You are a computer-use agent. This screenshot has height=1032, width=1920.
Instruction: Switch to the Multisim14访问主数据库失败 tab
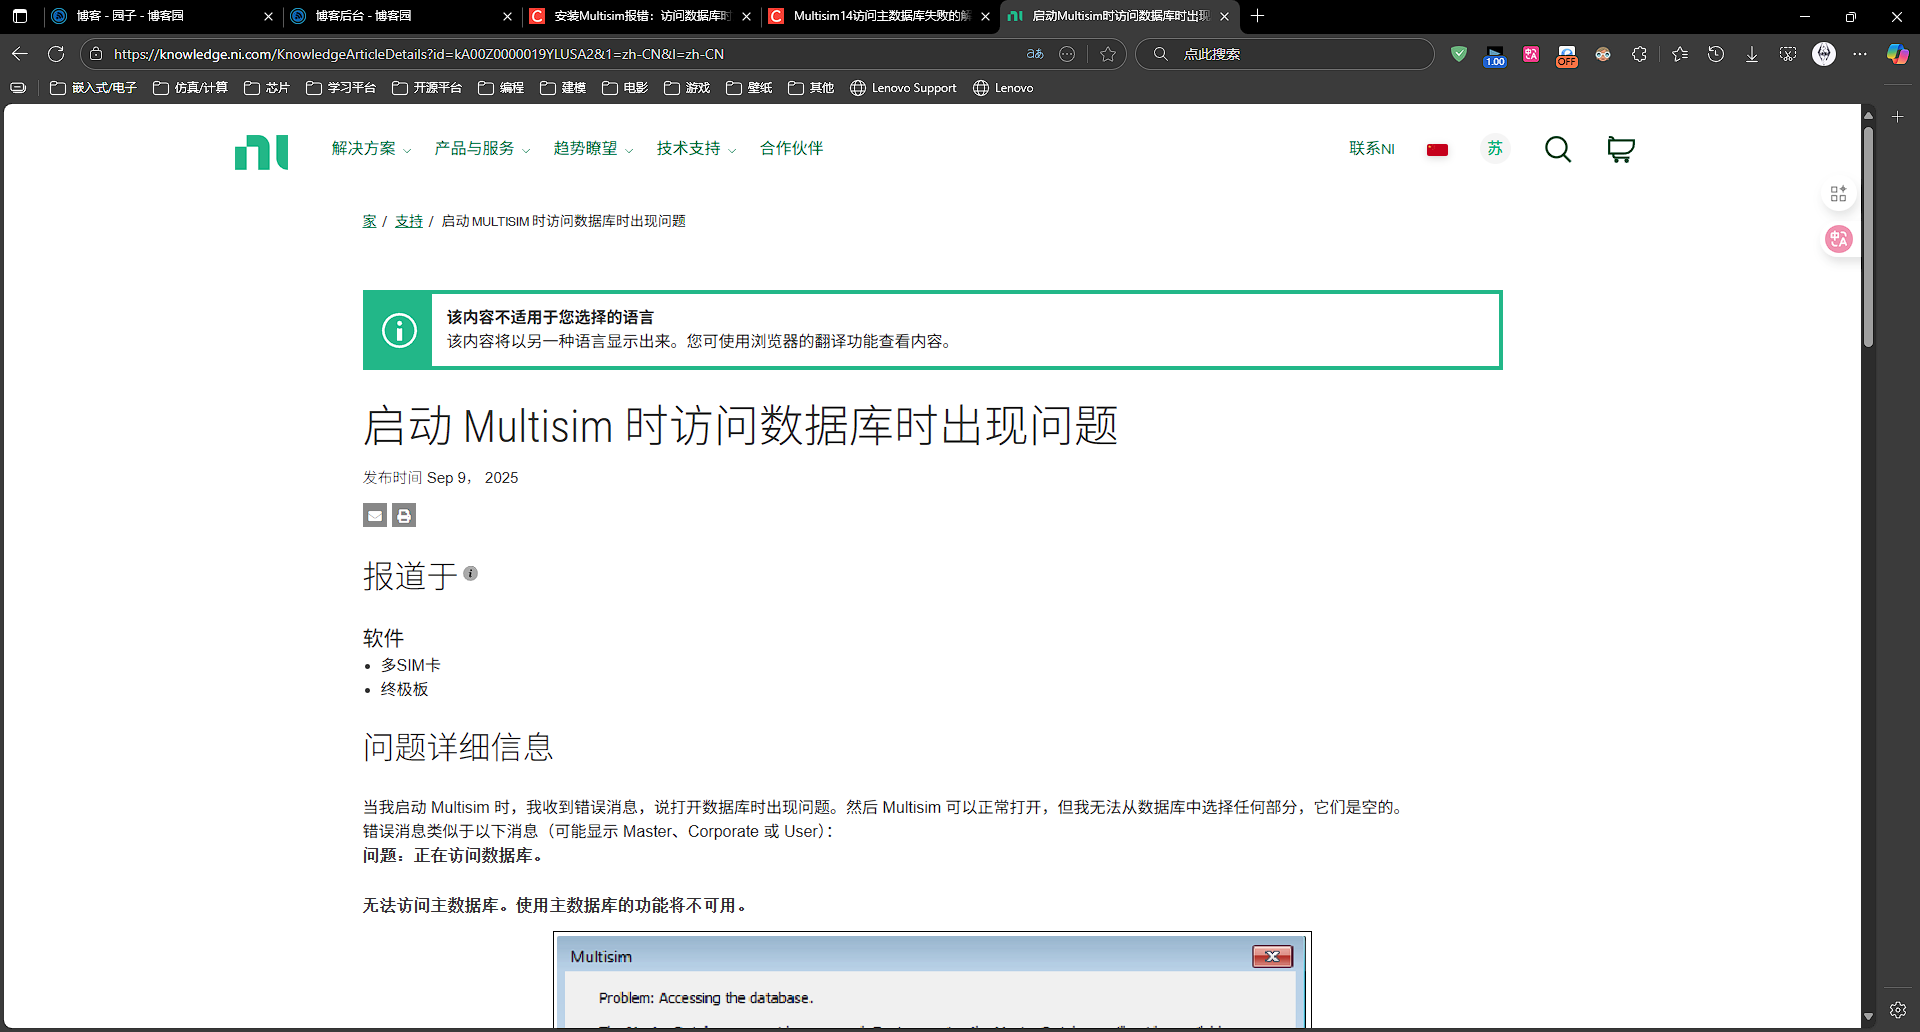click(880, 16)
